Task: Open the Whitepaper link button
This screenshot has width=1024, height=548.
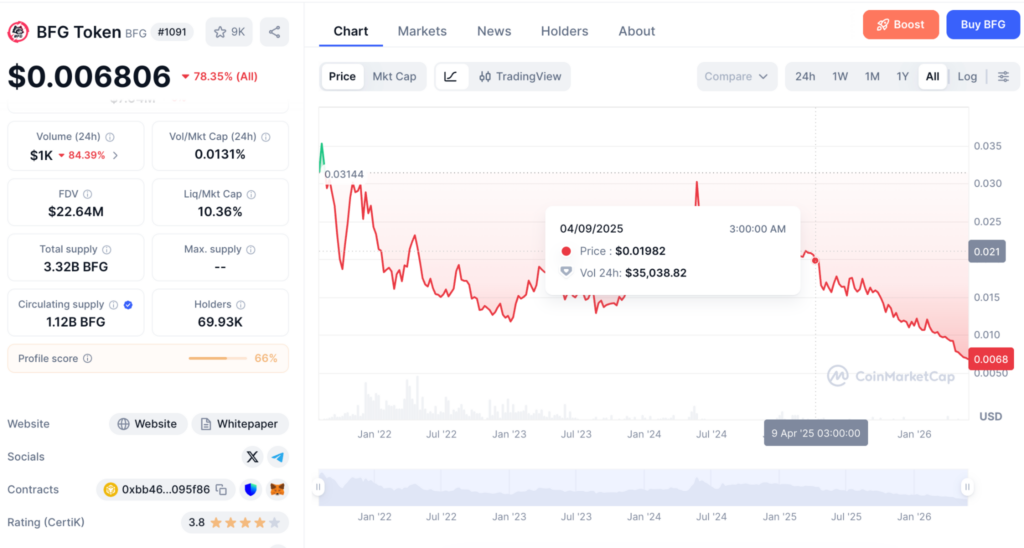Action: [240, 424]
